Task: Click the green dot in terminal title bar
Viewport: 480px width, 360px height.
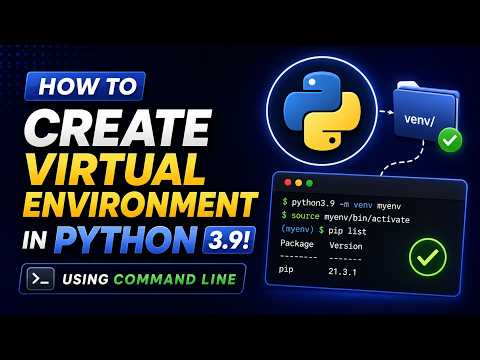Action: 310,183
